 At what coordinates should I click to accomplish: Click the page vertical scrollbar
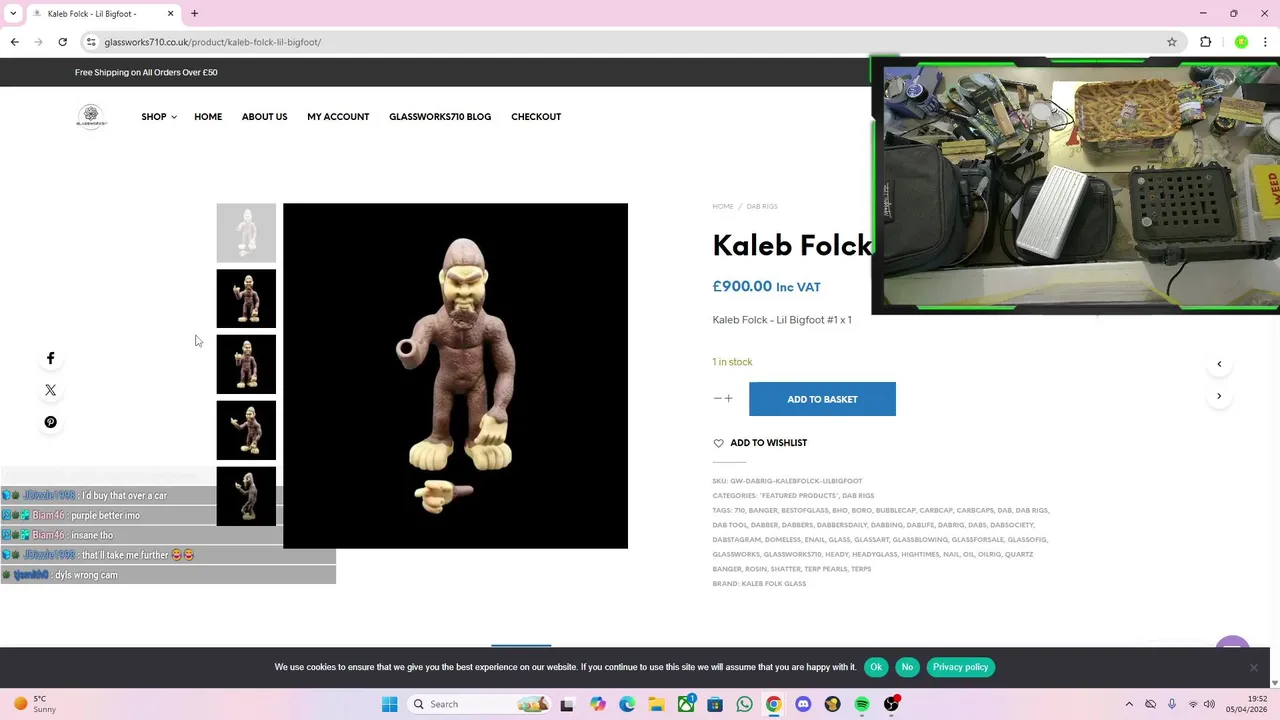1274,370
